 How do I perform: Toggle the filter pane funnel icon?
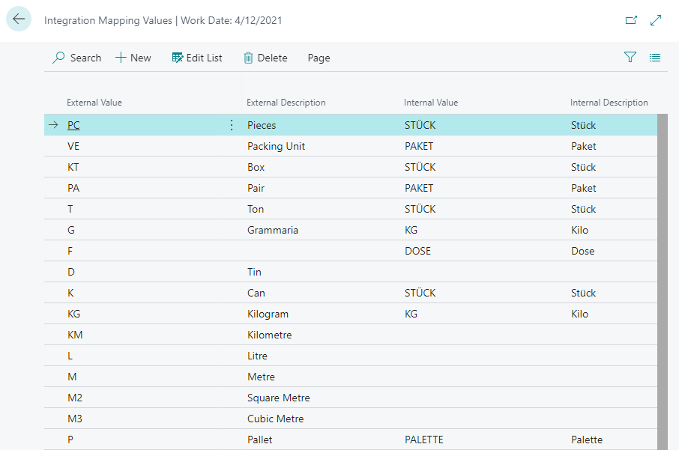point(630,57)
